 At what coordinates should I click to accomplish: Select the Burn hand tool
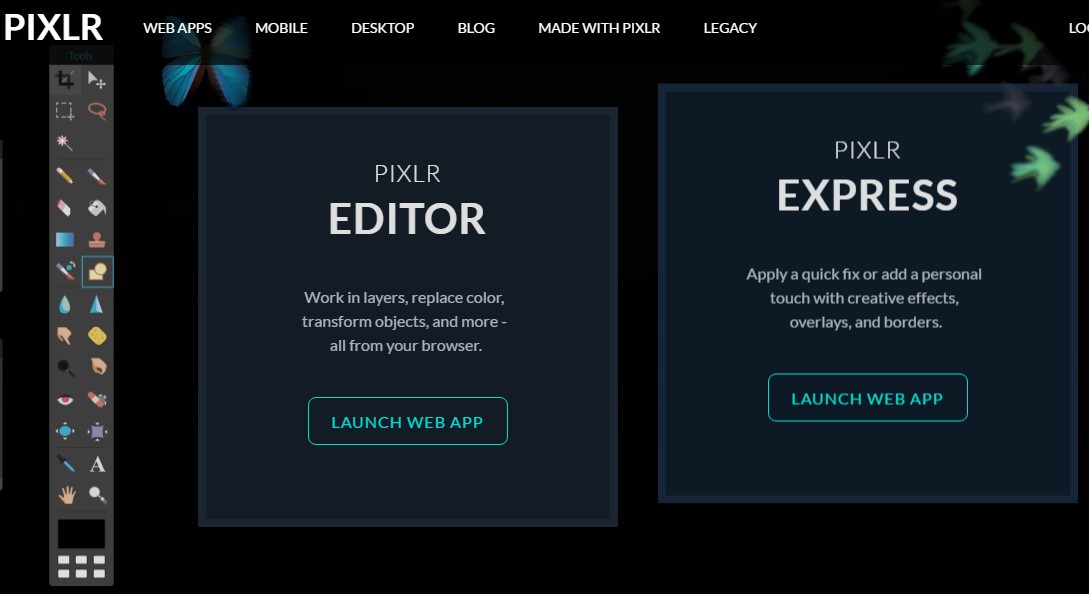pyautogui.click(x=97, y=367)
